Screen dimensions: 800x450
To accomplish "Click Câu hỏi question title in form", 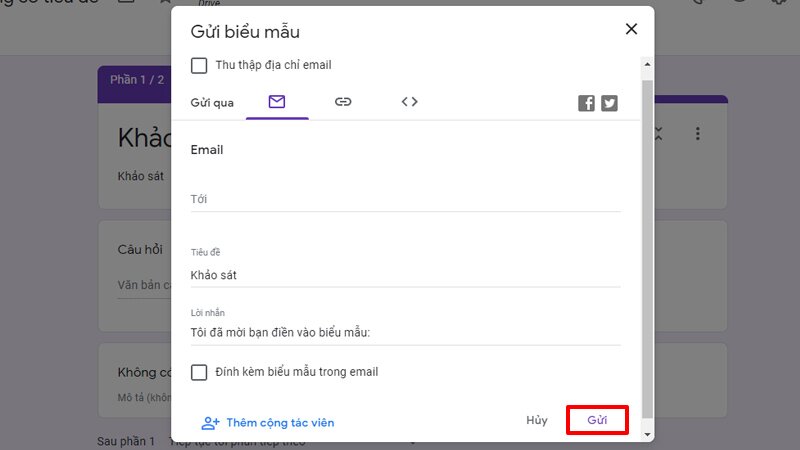I will click(x=140, y=249).
